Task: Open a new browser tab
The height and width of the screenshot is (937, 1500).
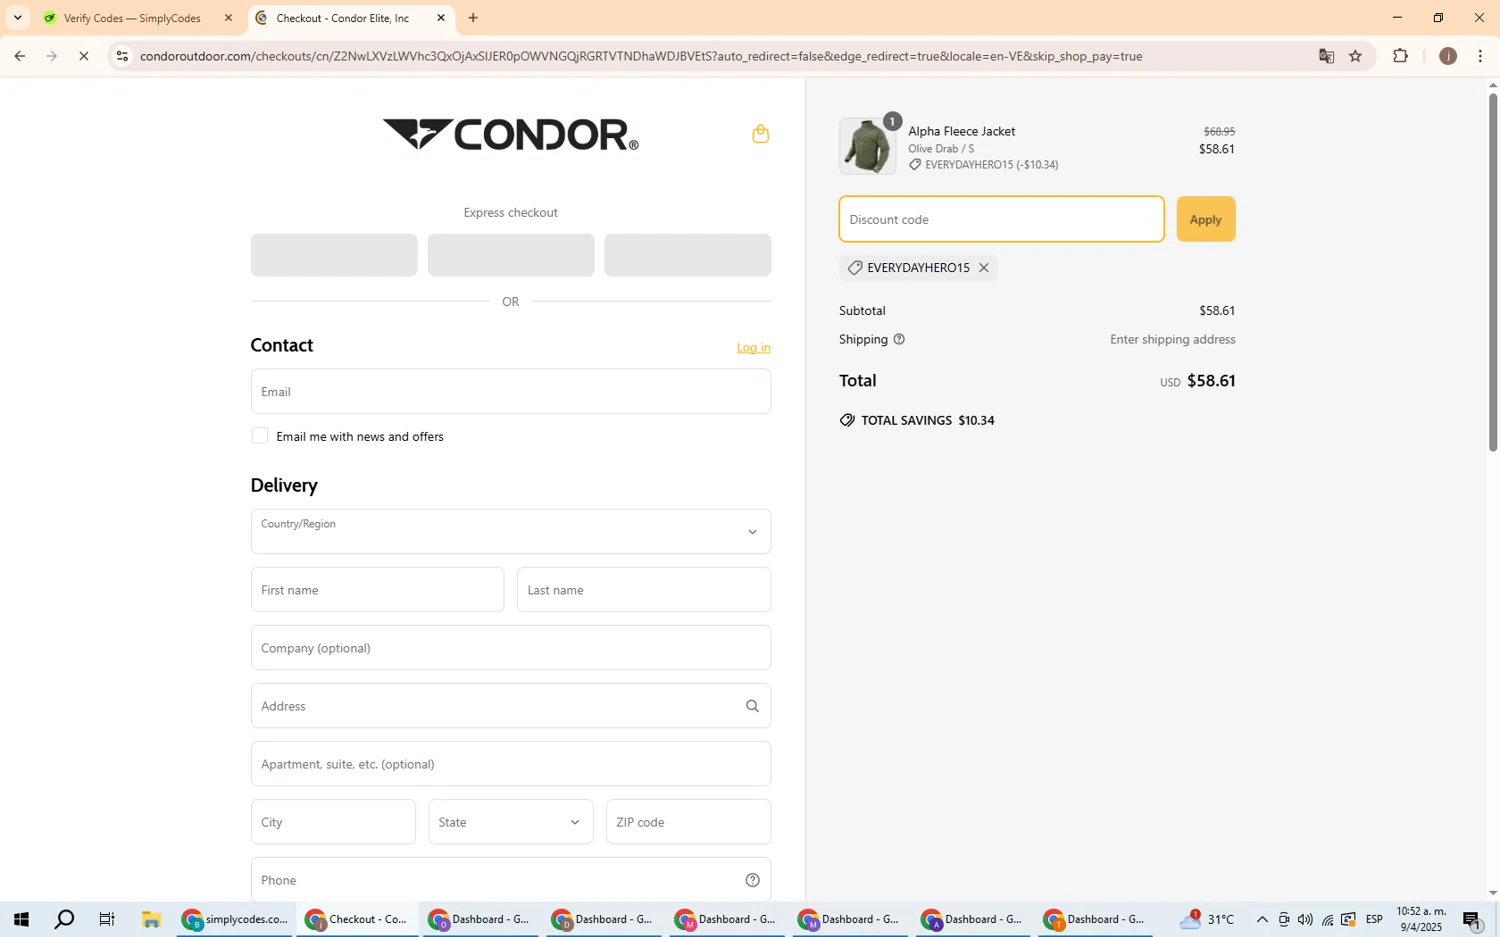Action: tap(473, 18)
